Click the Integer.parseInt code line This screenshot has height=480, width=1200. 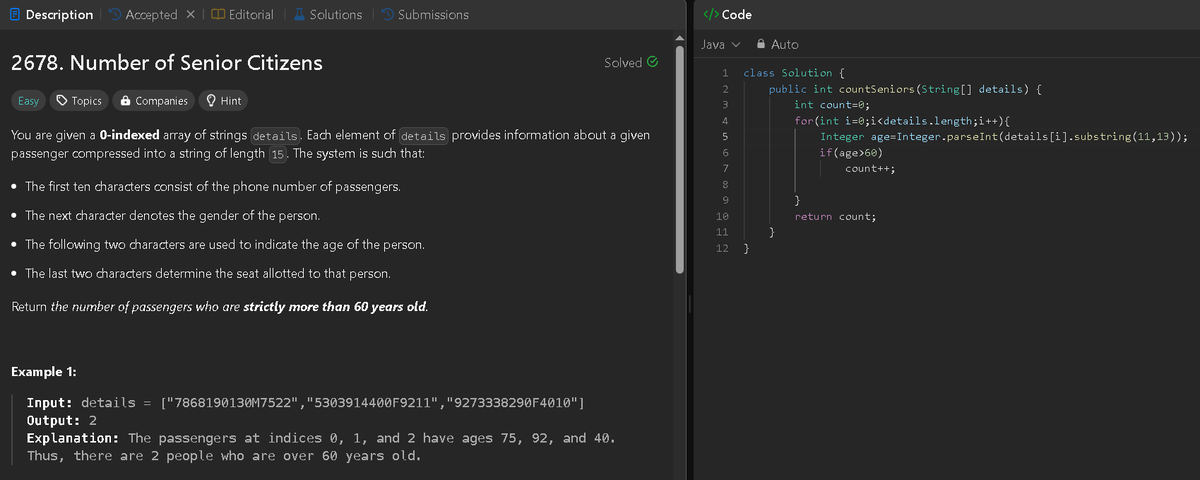click(x=1004, y=137)
